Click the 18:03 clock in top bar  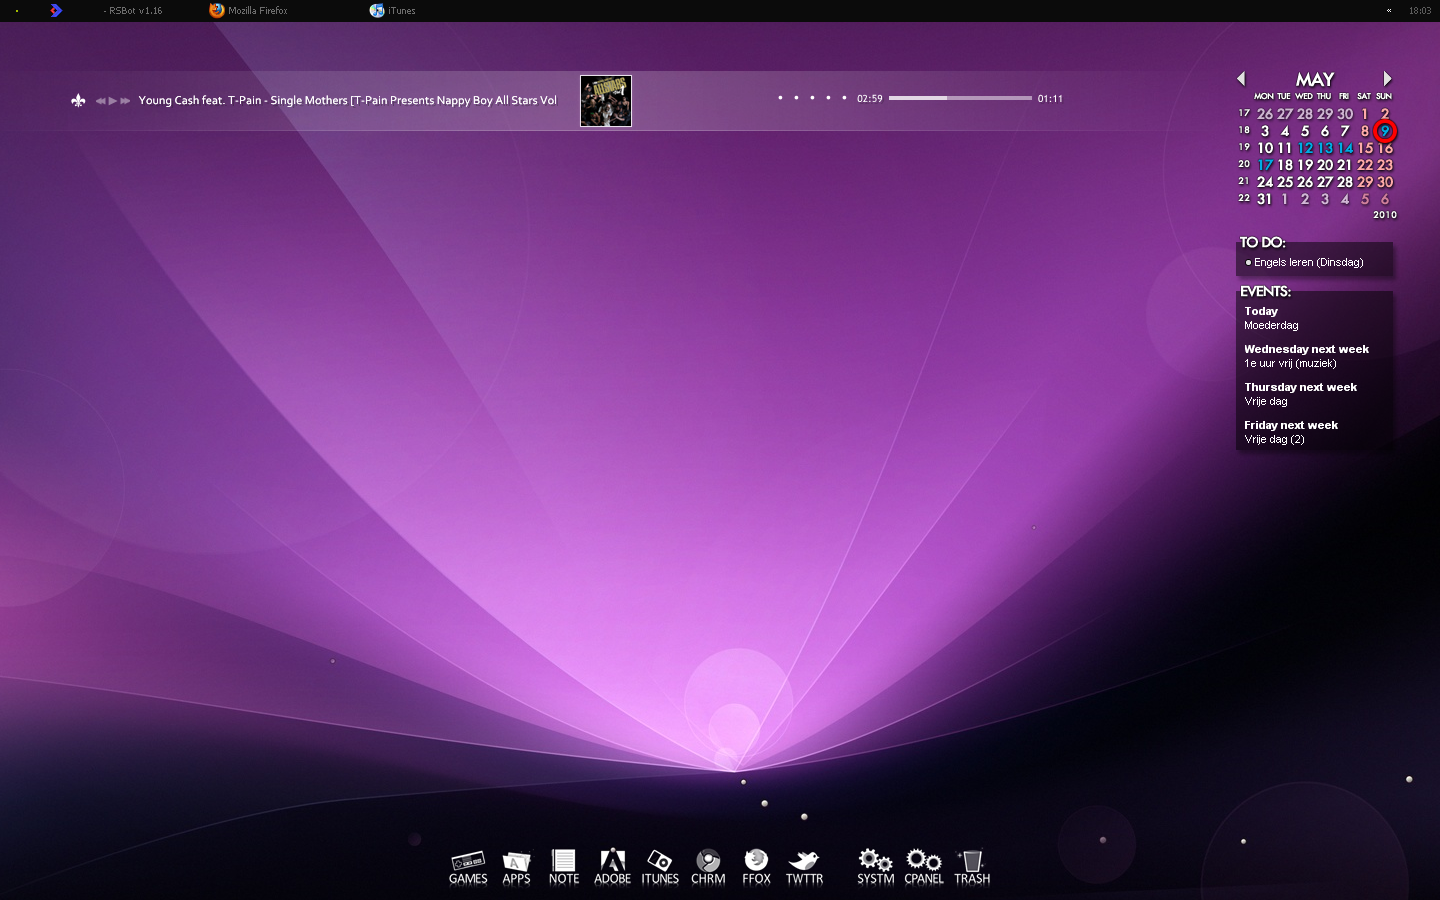click(1420, 11)
